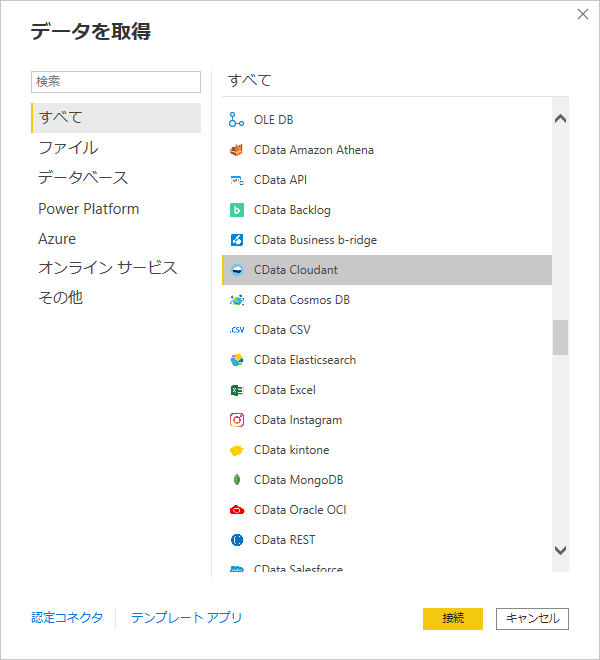Click the CData Instagram icon
600x660 pixels.
tap(237, 420)
